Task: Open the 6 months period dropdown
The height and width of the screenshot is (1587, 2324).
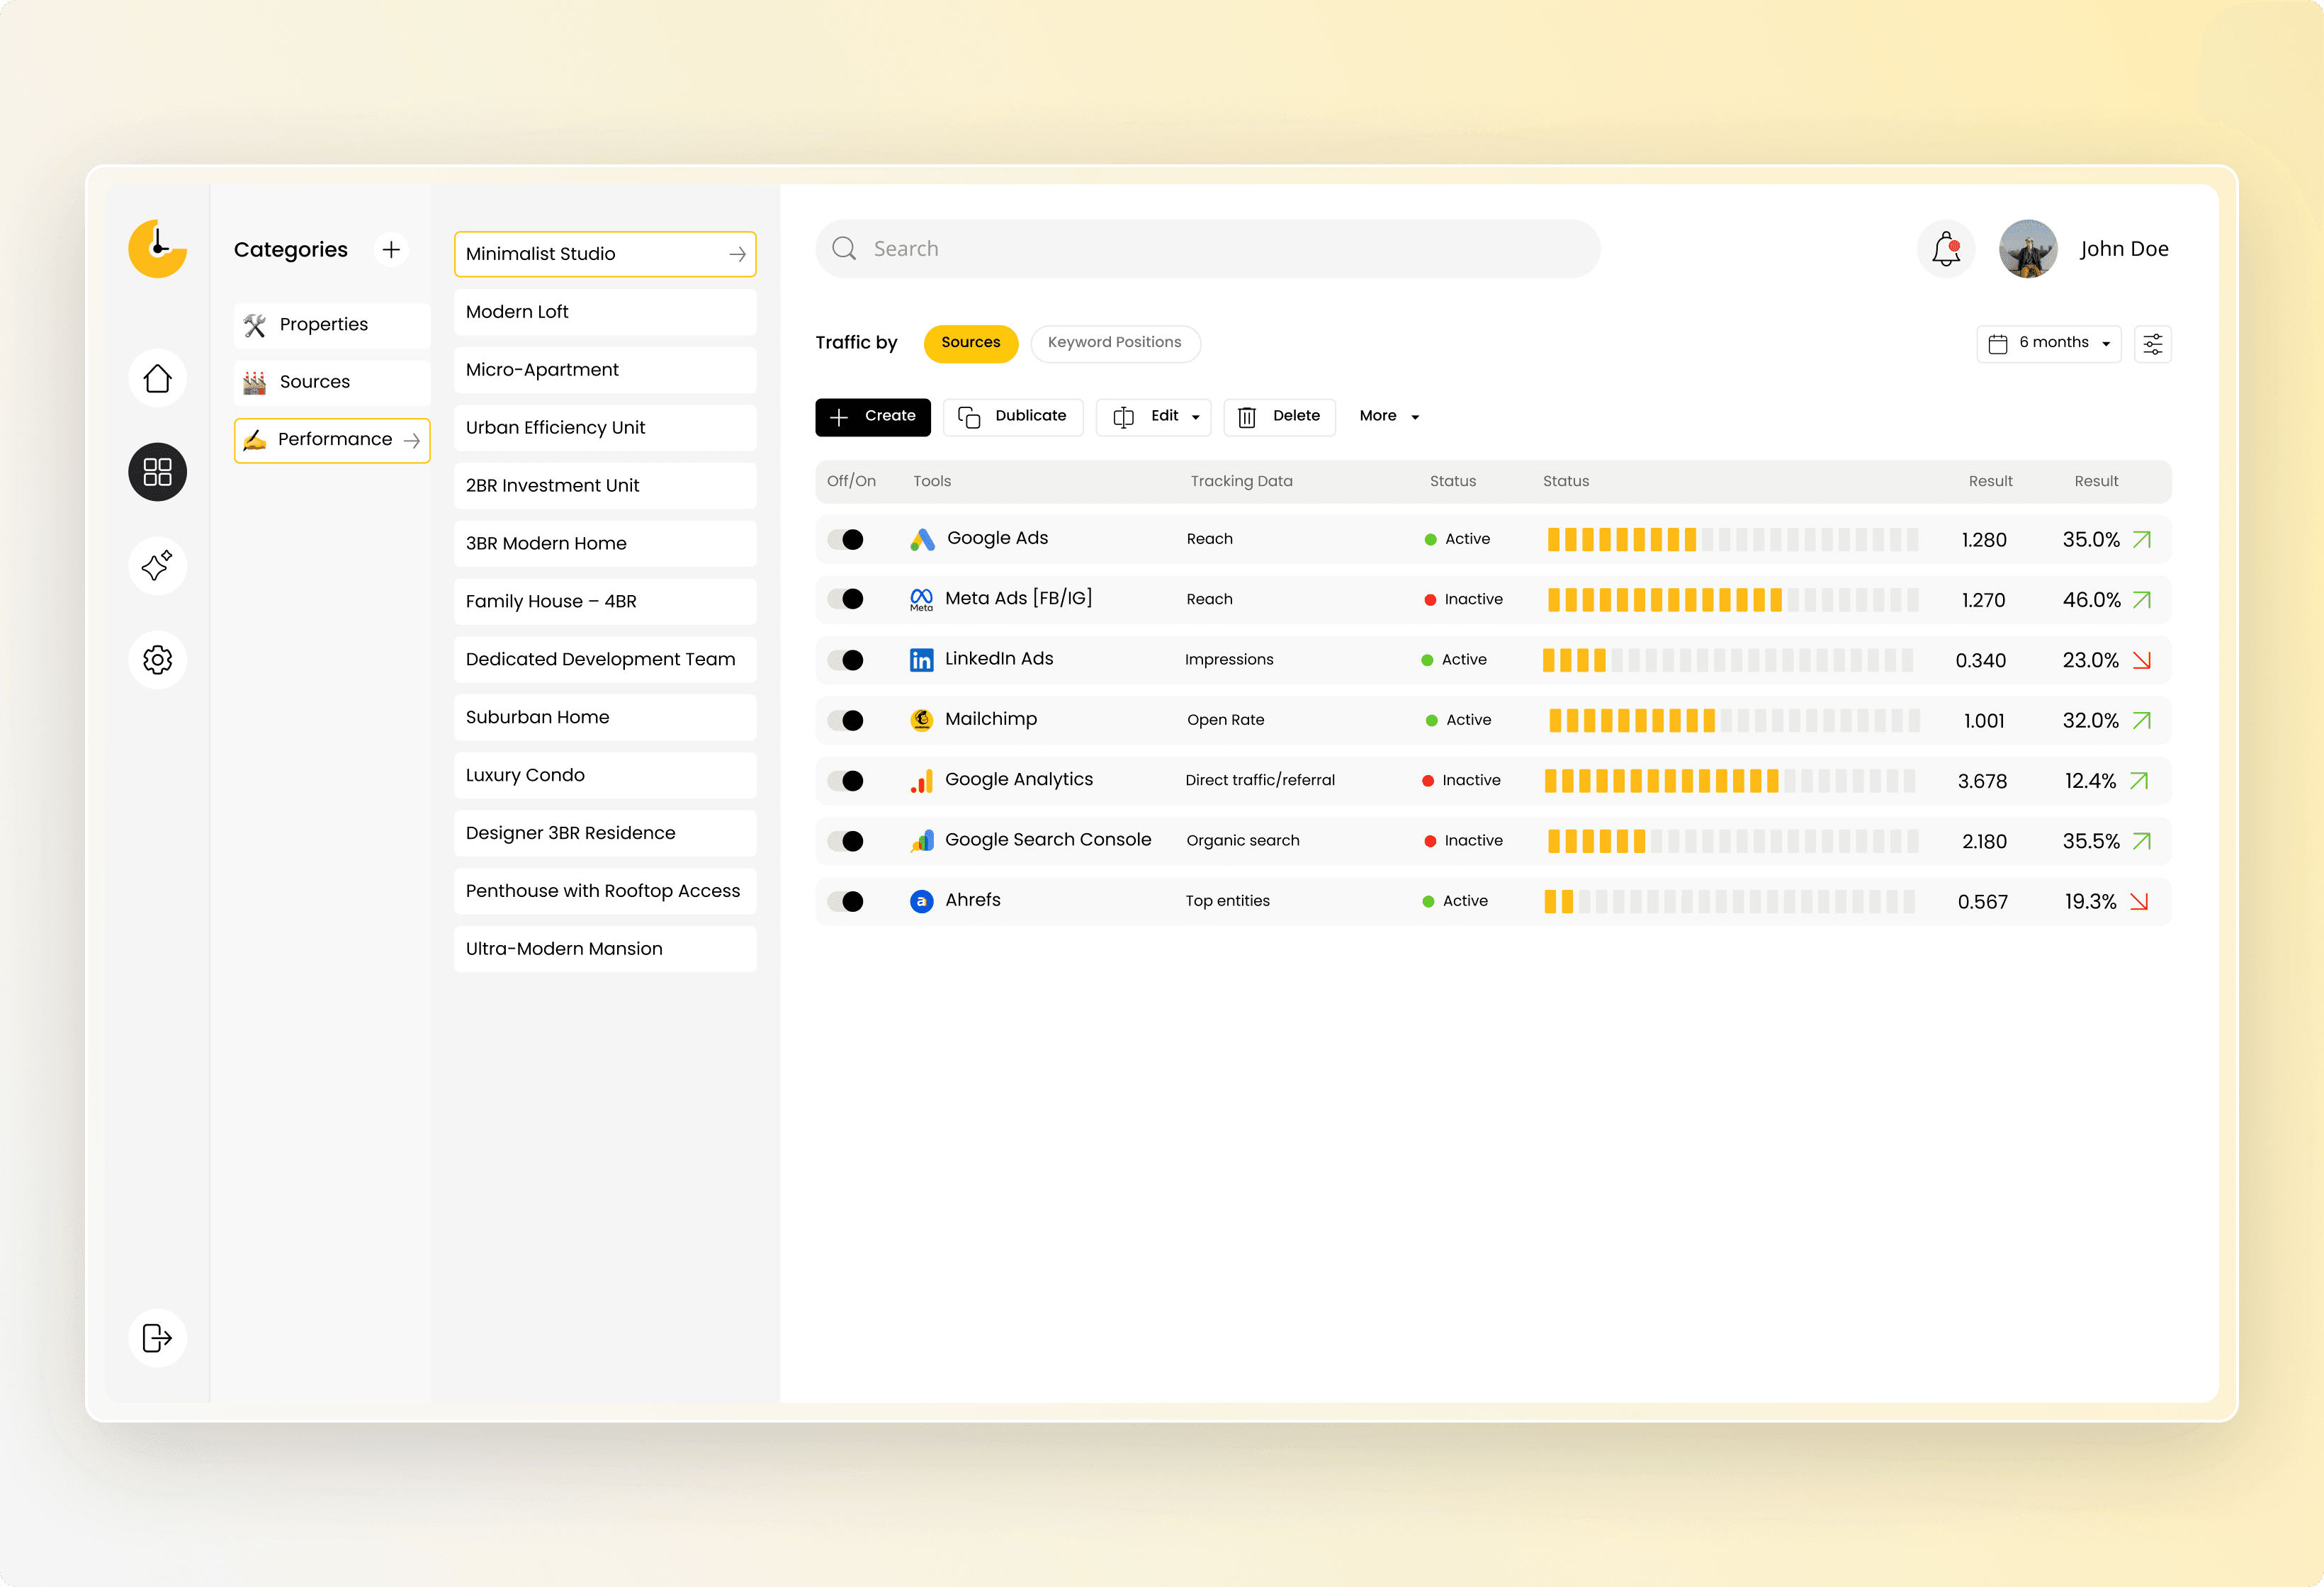Action: tap(2048, 344)
